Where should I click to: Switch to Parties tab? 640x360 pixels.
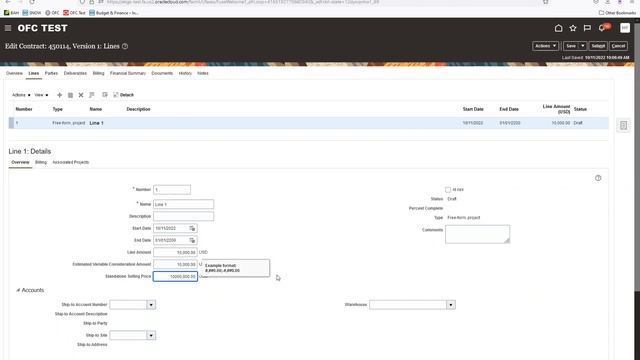pyautogui.click(x=51, y=73)
